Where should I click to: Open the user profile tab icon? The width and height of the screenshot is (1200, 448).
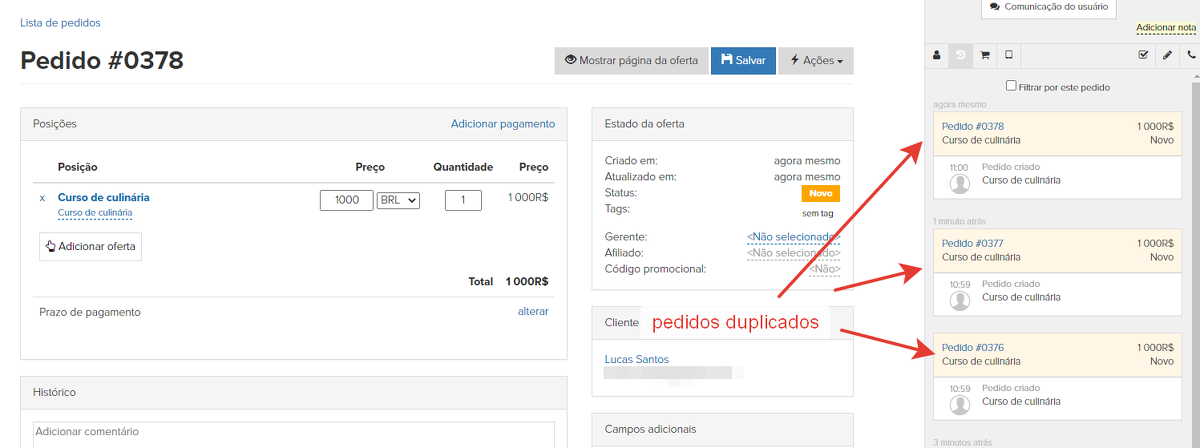[x=936, y=55]
